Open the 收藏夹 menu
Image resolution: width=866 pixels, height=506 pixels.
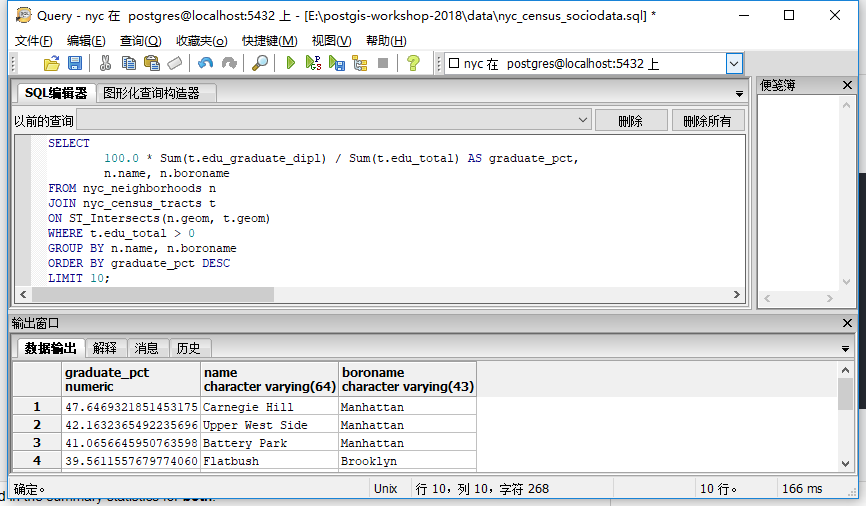pos(202,41)
